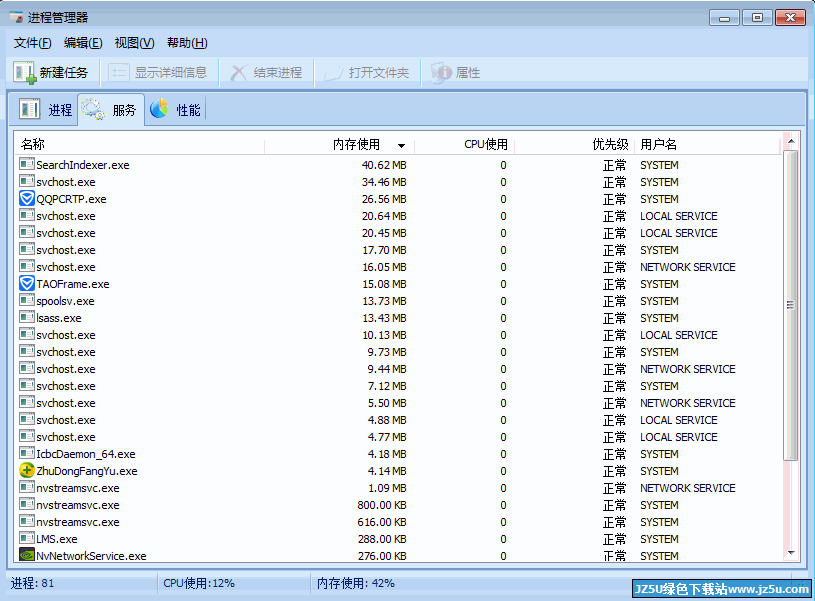Image resolution: width=815 pixels, height=601 pixels.
Task: Click the 属性 info icon
Action: pyautogui.click(x=441, y=73)
